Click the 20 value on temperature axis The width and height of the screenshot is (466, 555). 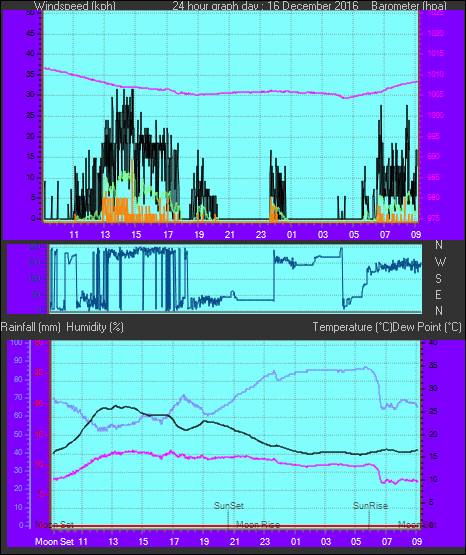point(433,434)
